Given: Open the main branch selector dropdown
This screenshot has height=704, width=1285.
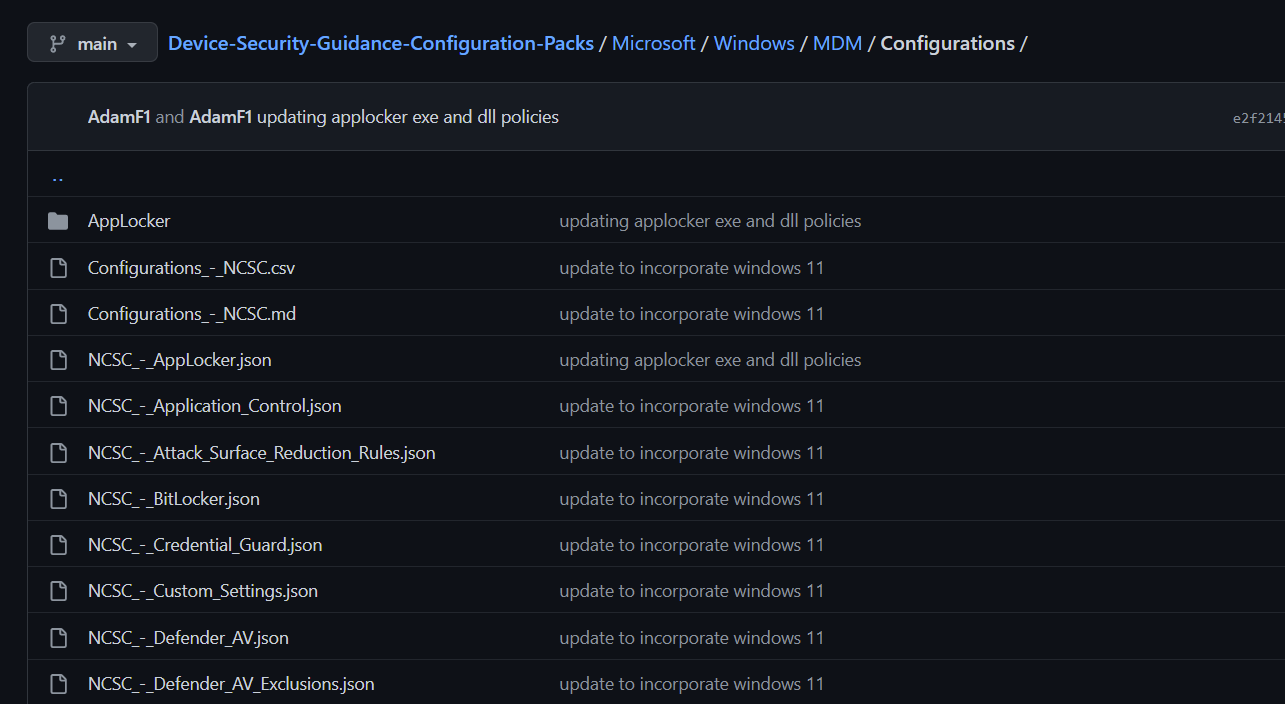Looking at the screenshot, I should (92, 43).
